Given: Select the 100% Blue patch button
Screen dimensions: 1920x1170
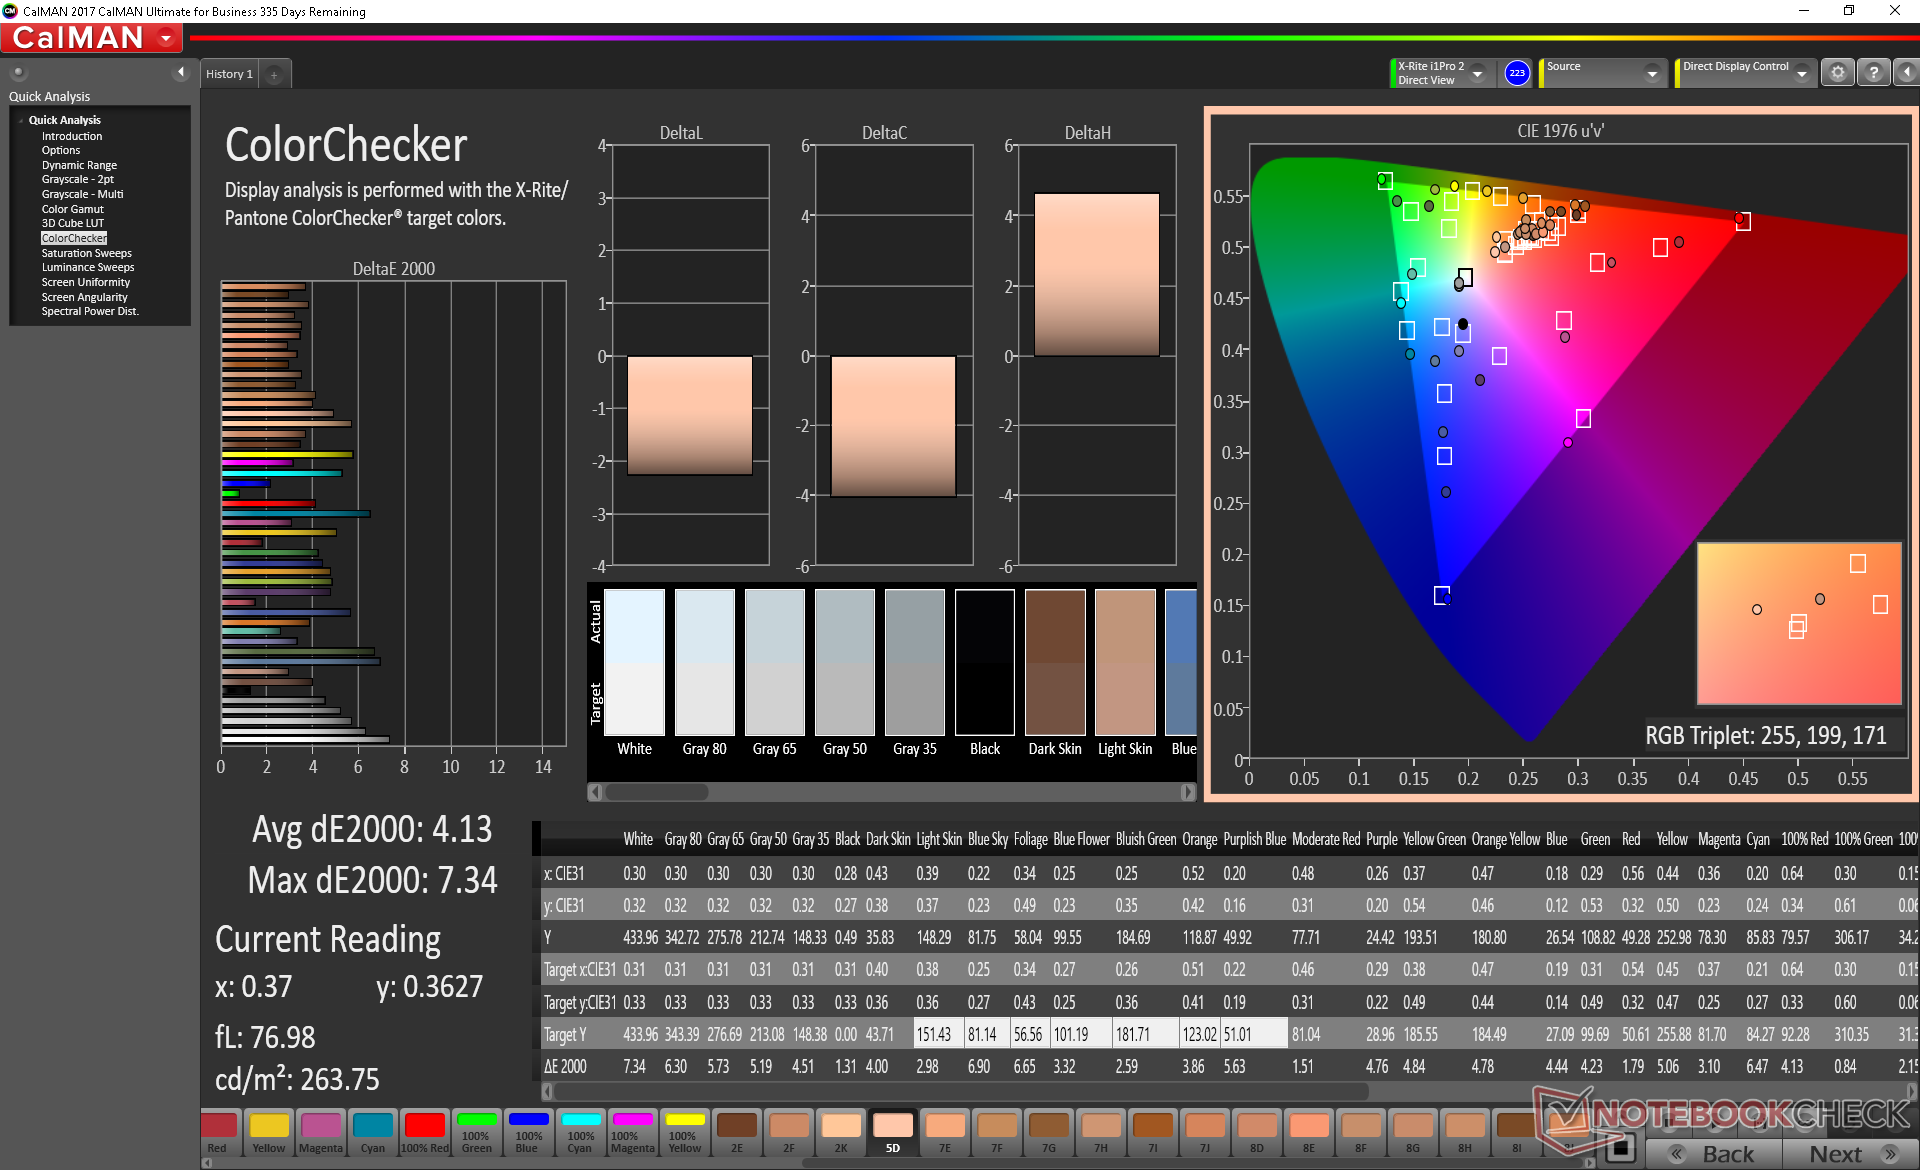Looking at the screenshot, I should tap(529, 1132).
